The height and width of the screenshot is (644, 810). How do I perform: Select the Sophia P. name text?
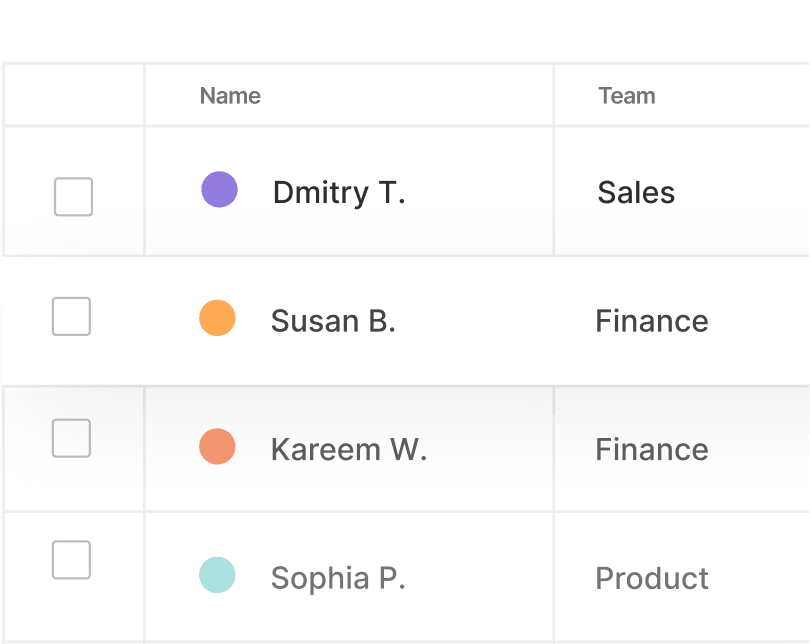coord(338,578)
